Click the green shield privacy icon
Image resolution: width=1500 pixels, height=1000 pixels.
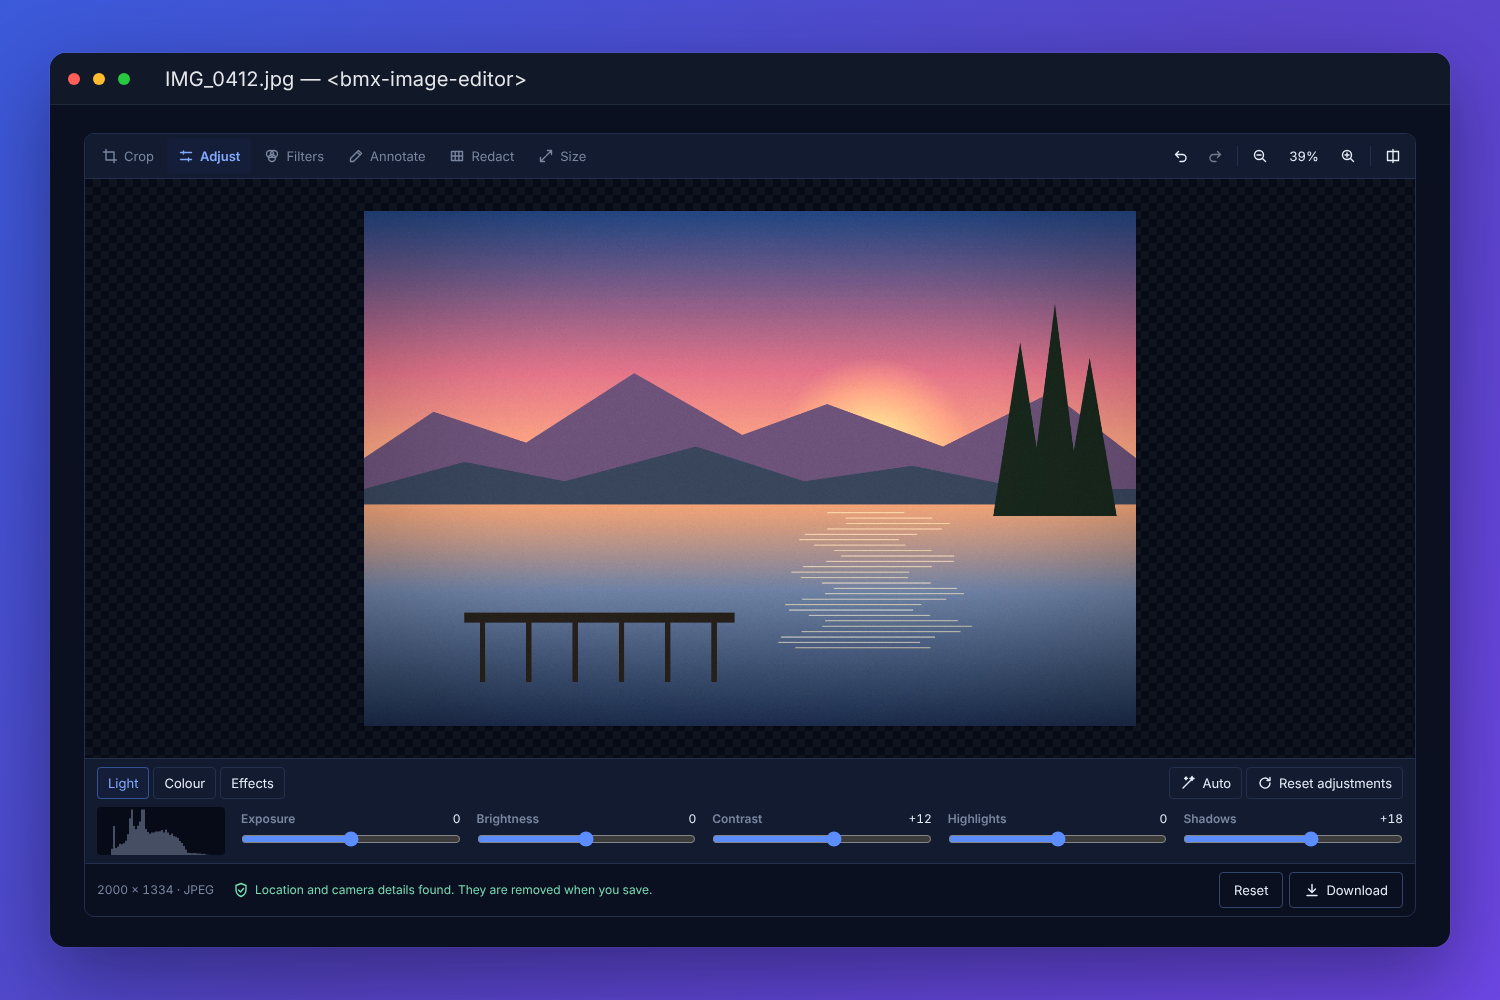(241, 890)
